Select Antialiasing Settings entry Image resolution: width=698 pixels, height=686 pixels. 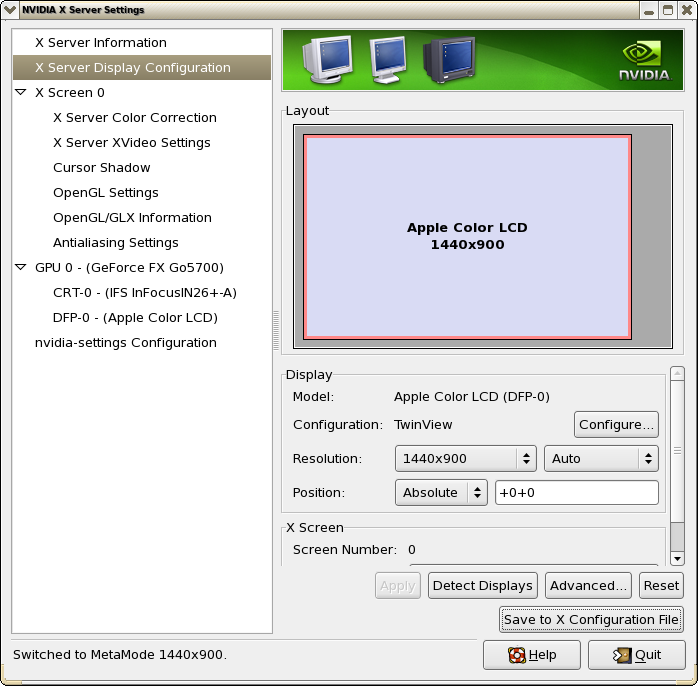point(115,242)
